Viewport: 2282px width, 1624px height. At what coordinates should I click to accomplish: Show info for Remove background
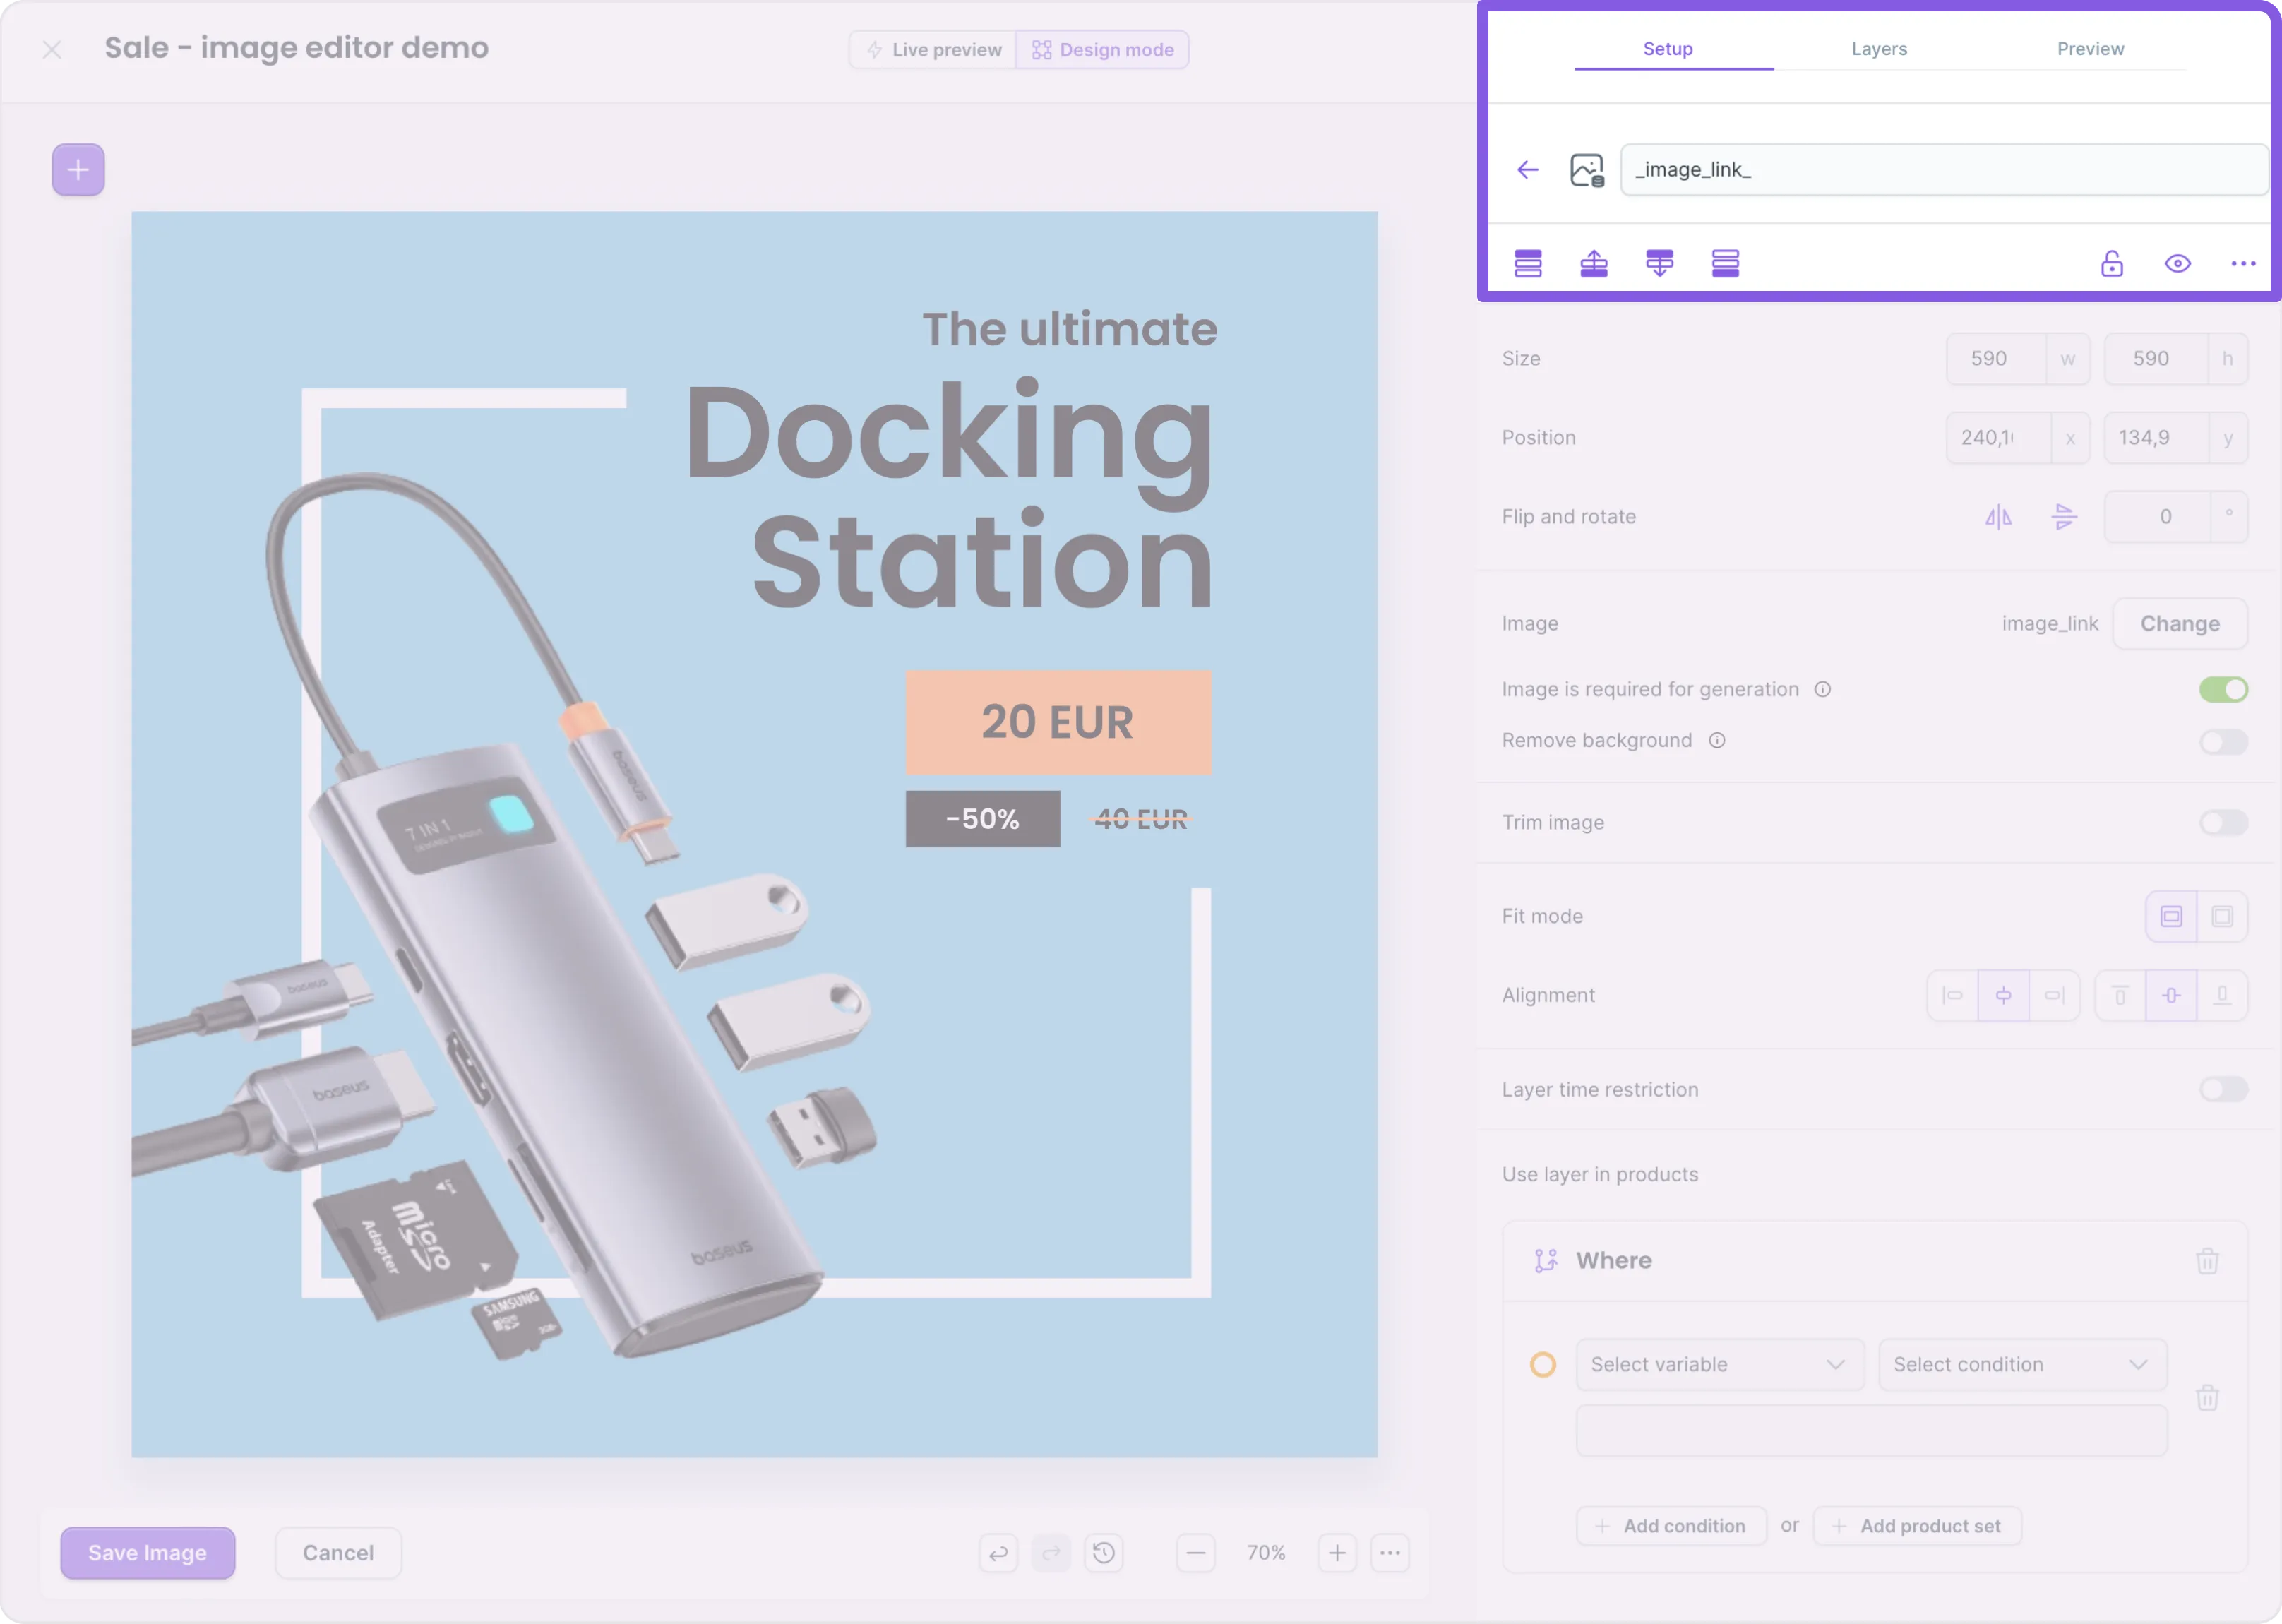click(x=1717, y=741)
